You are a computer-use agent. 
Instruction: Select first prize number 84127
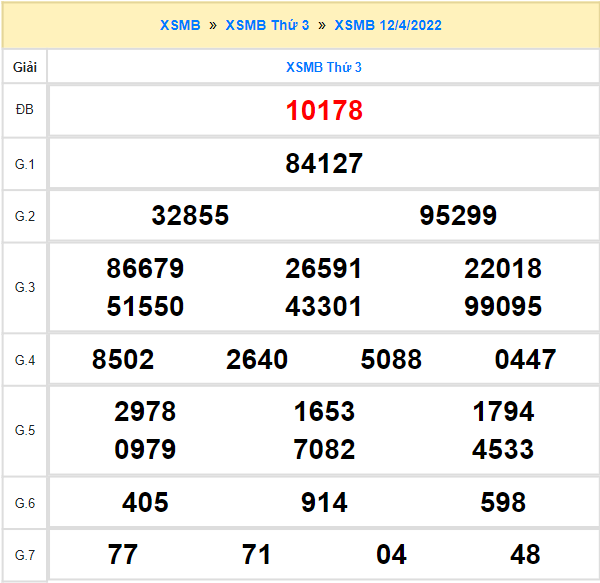point(324,164)
